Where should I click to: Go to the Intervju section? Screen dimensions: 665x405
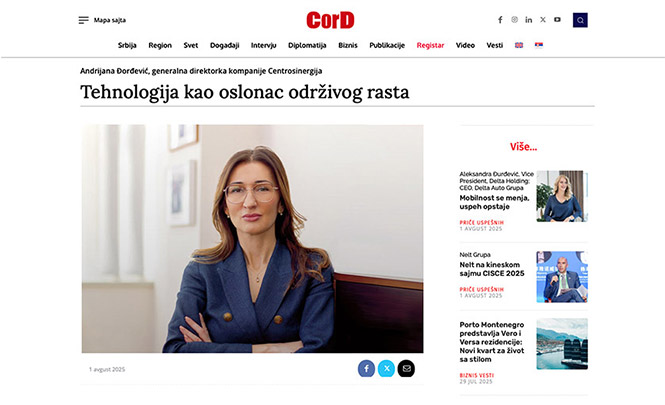point(263,45)
